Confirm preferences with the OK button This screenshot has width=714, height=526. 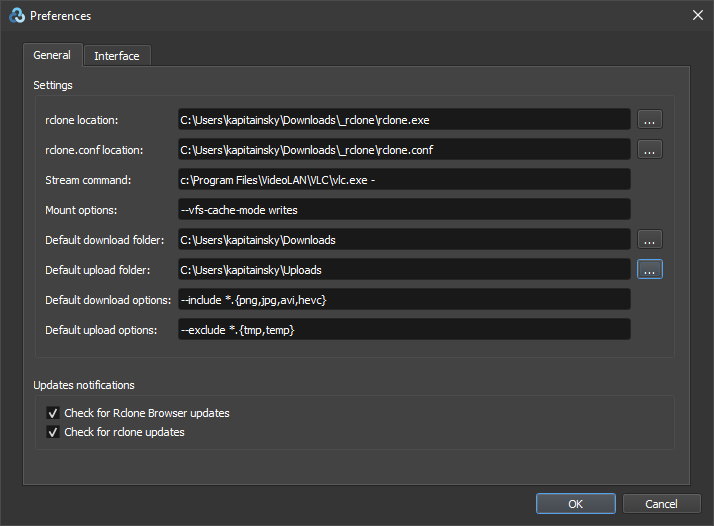[576, 504]
